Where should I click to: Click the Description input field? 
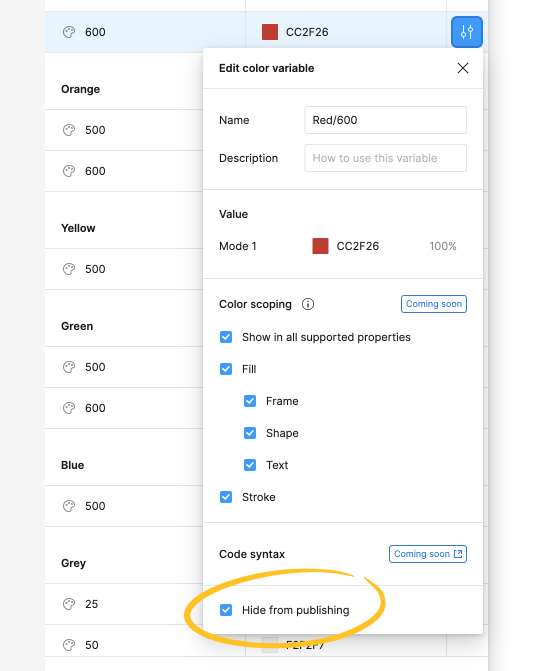pos(385,158)
